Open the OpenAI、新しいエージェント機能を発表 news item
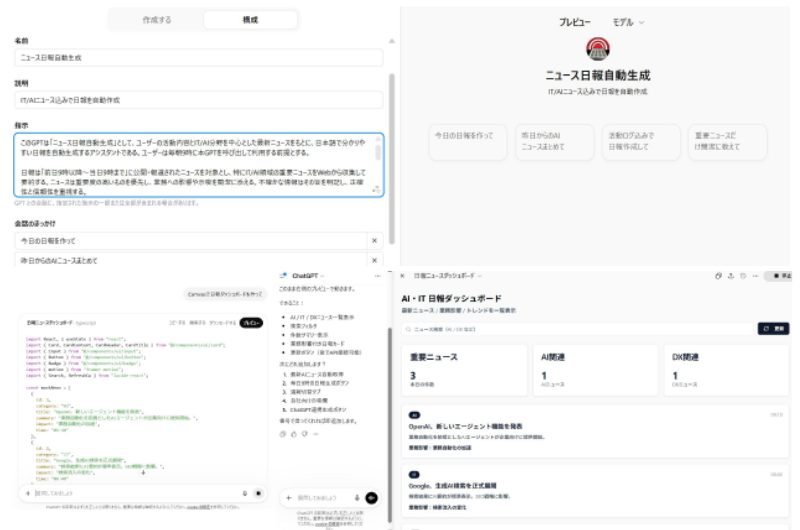 click(x=595, y=432)
